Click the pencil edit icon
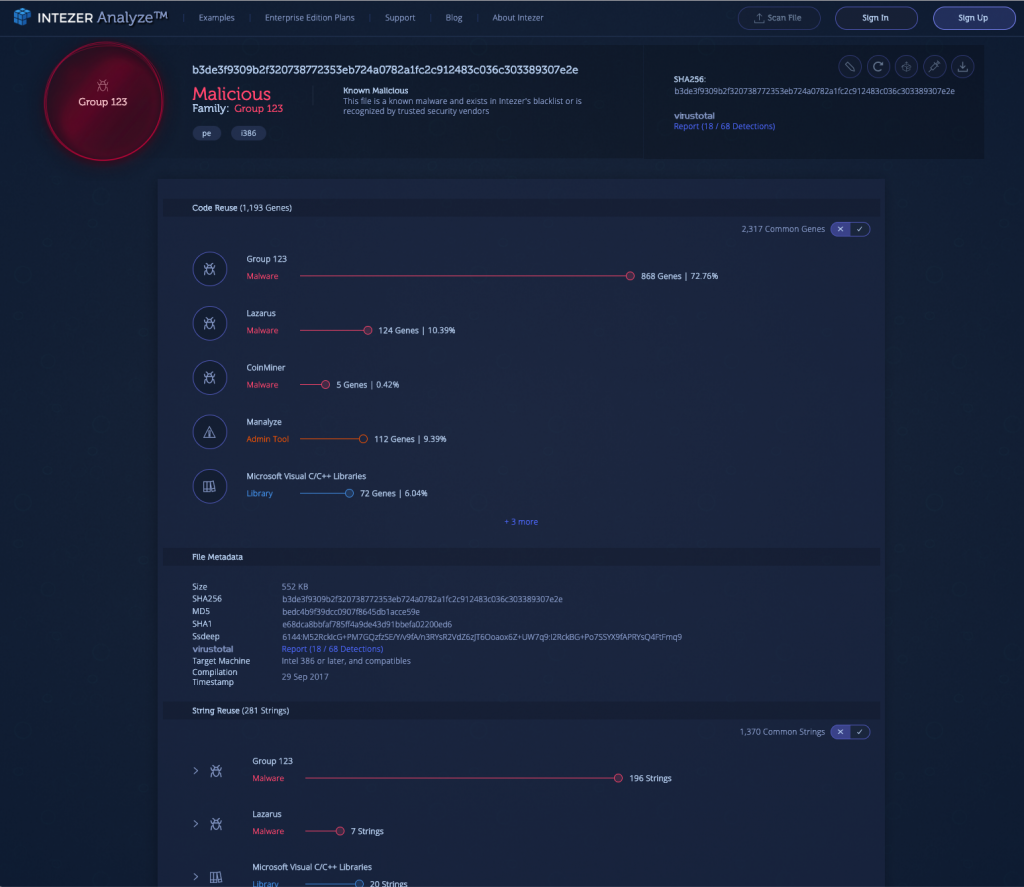Viewport: 1024px width, 887px height. (x=850, y=66)
